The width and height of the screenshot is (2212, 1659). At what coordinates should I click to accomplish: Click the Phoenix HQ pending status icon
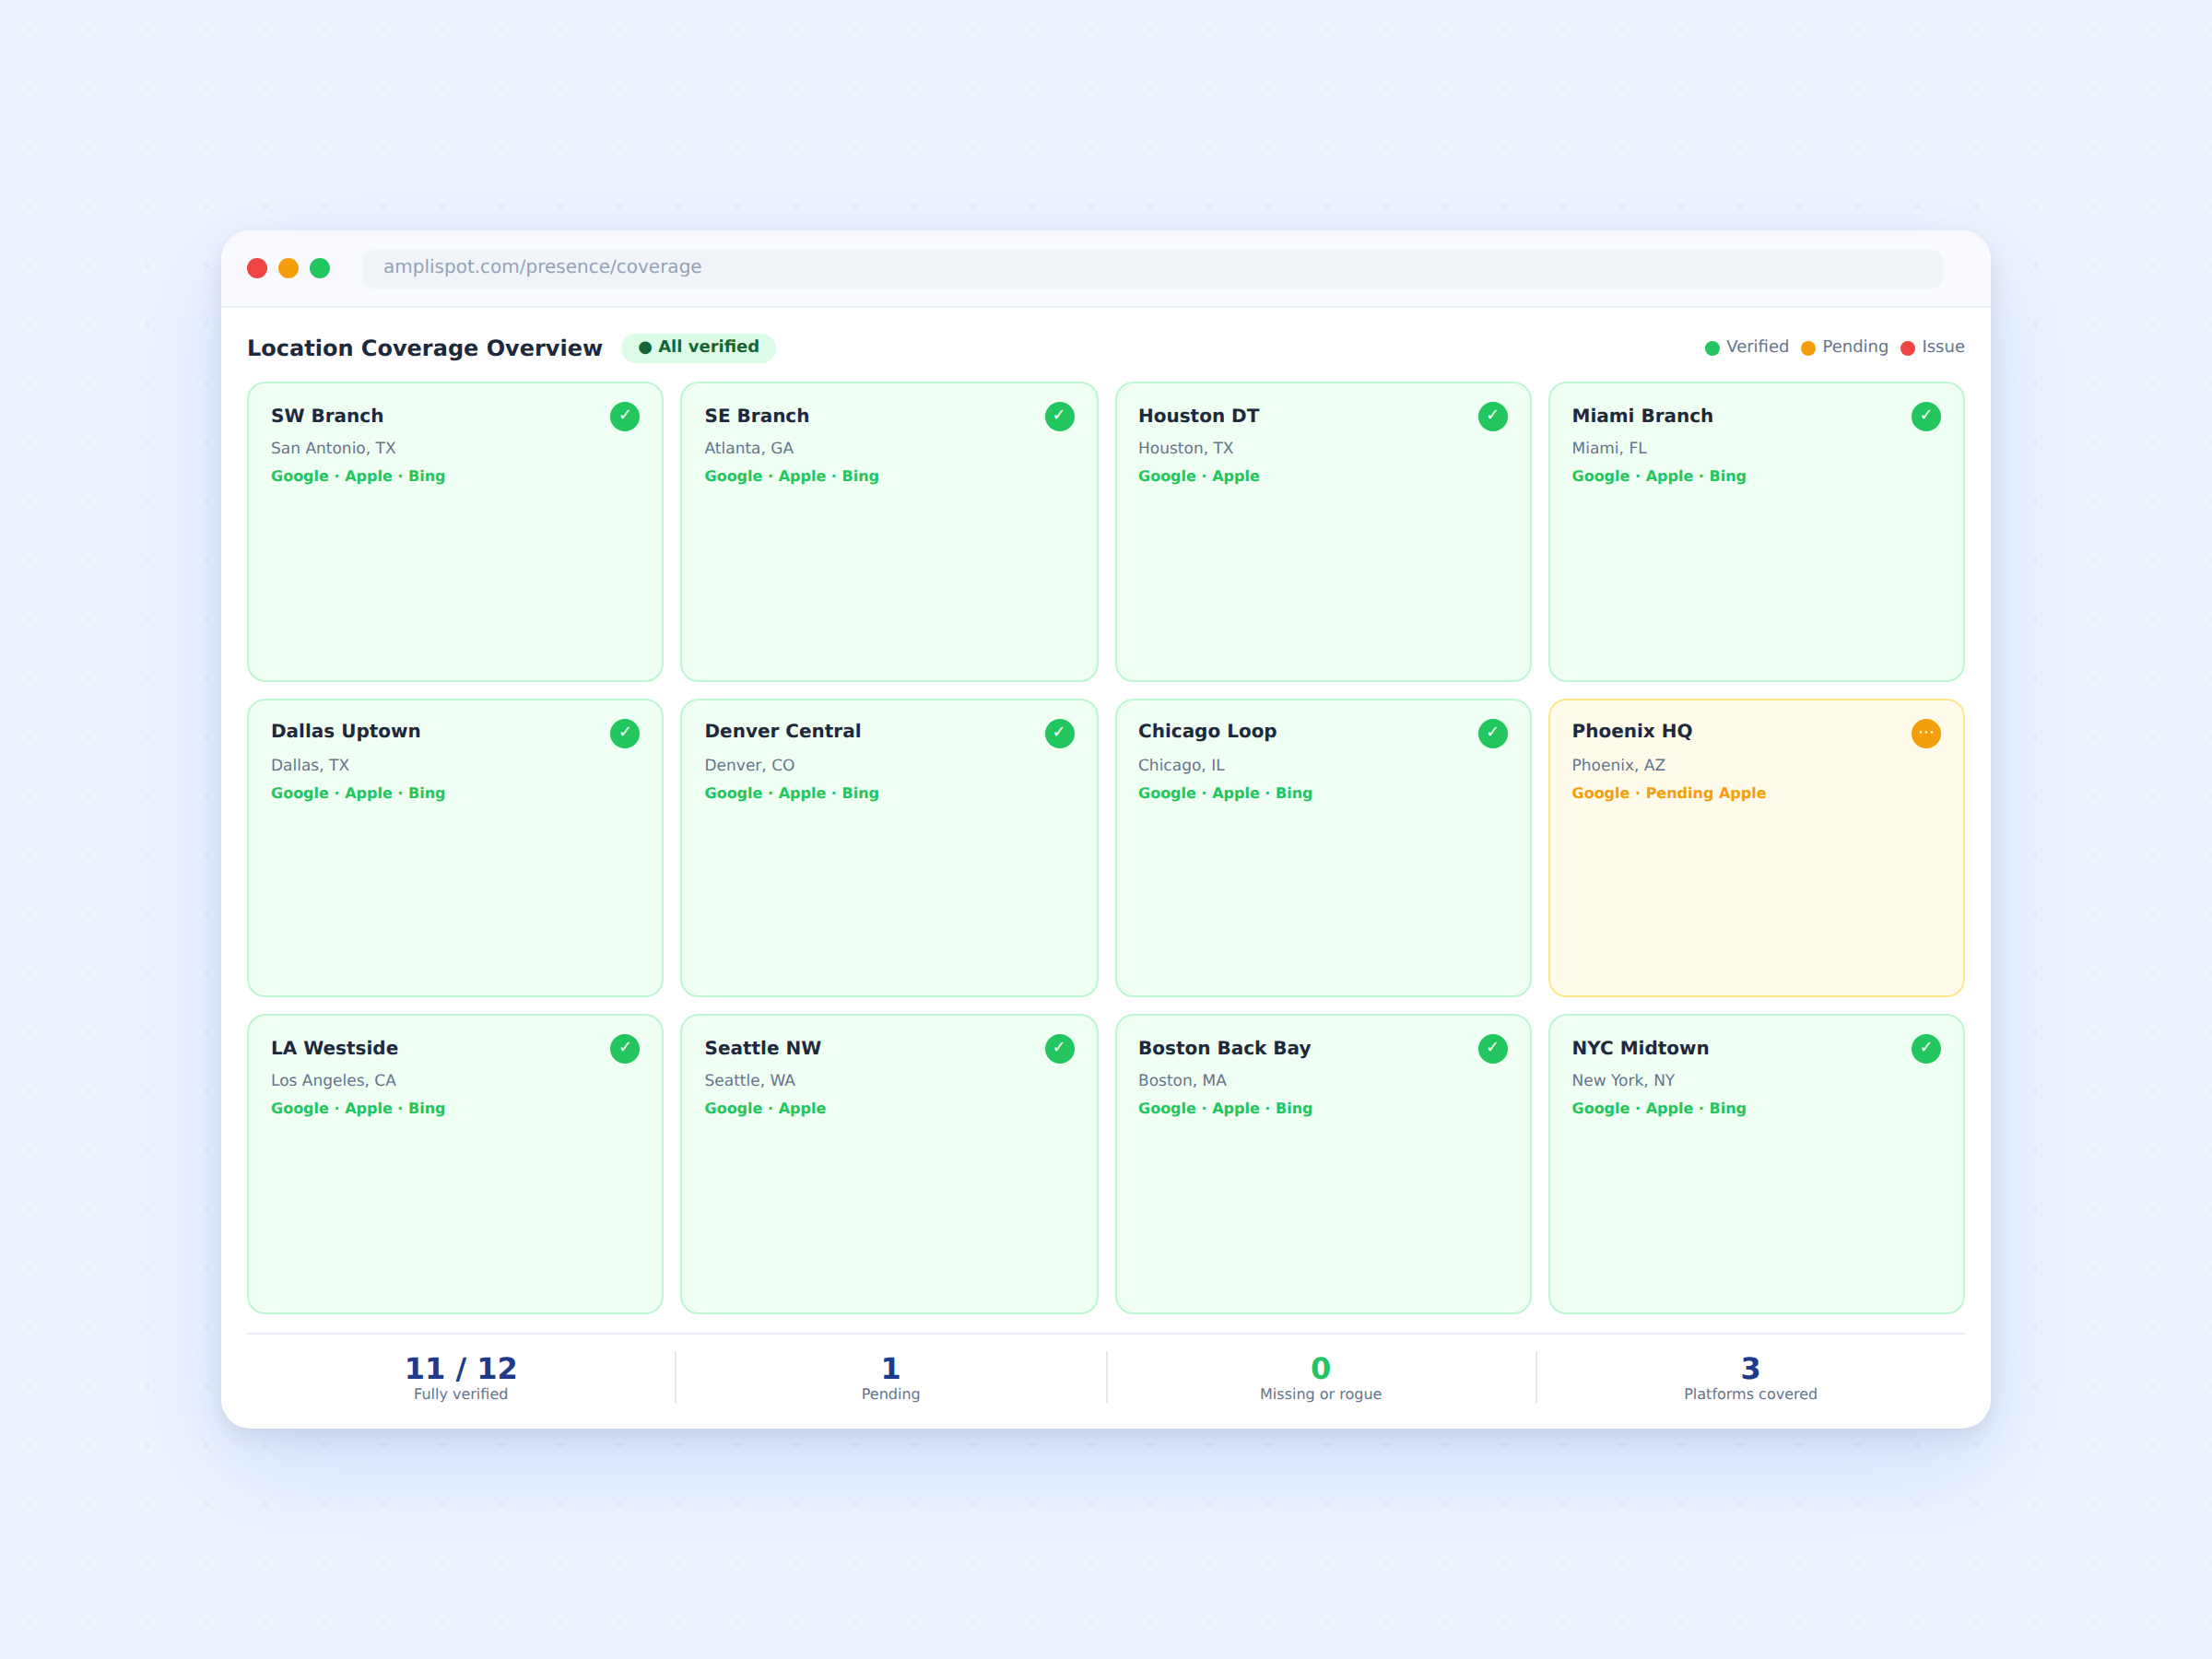point(1926,733)
